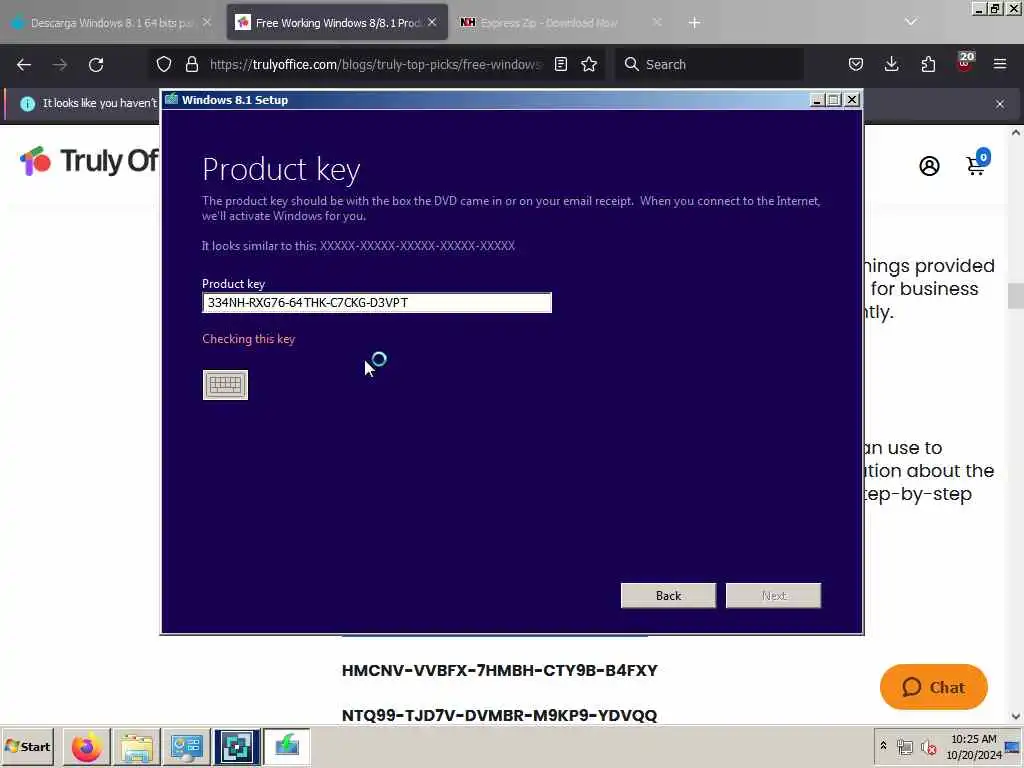Close the Express Zip tab
Viewport: 1024px width, 768px height.
[657, 22]
